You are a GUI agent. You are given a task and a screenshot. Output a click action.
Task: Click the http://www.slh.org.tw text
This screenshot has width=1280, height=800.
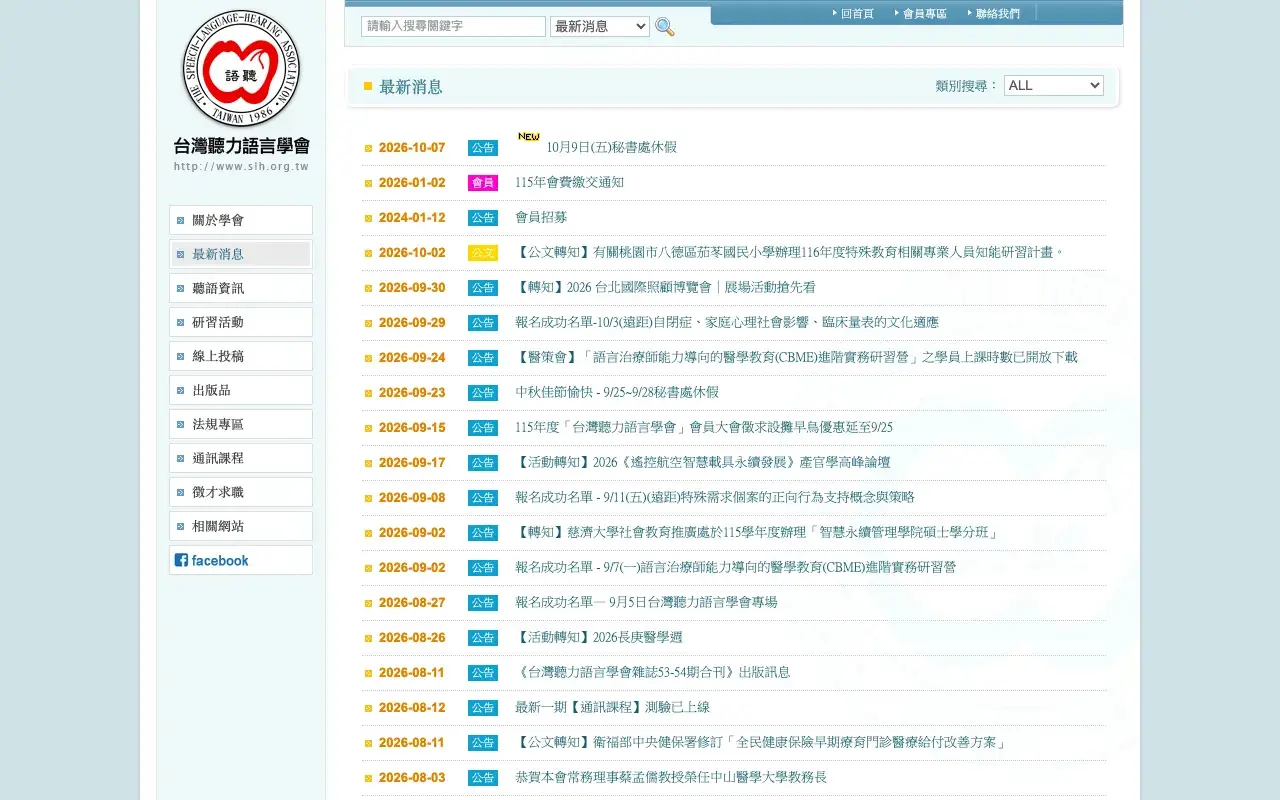[241, 167]
